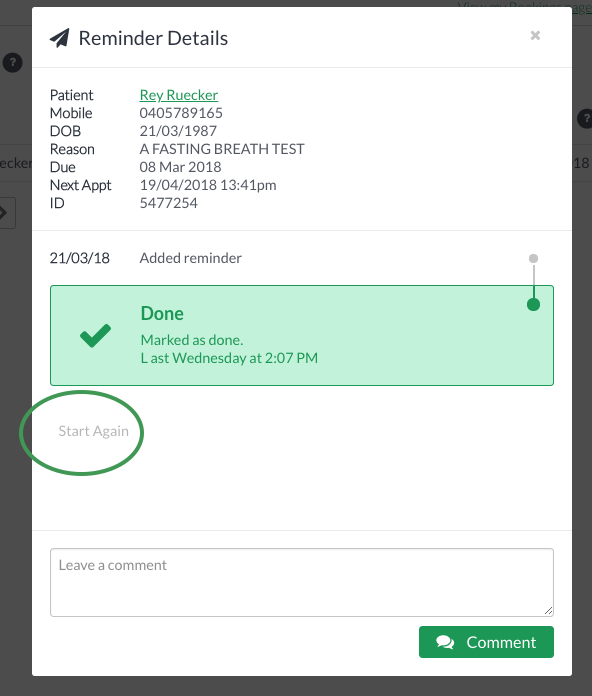
Task: Click the arrow box icon behind dialog on left
Action: (7, 213)
